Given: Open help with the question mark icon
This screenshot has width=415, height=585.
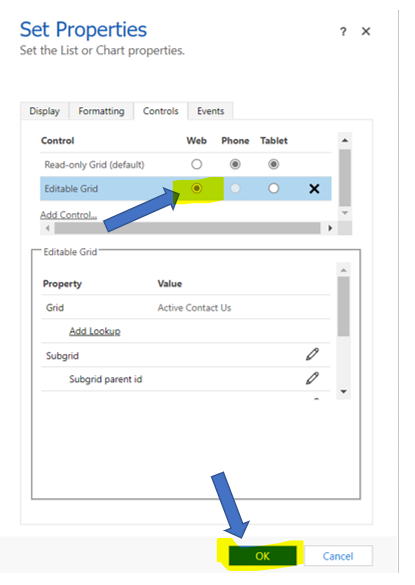Looking at the screenshot, I should click(x=343, y=32).
